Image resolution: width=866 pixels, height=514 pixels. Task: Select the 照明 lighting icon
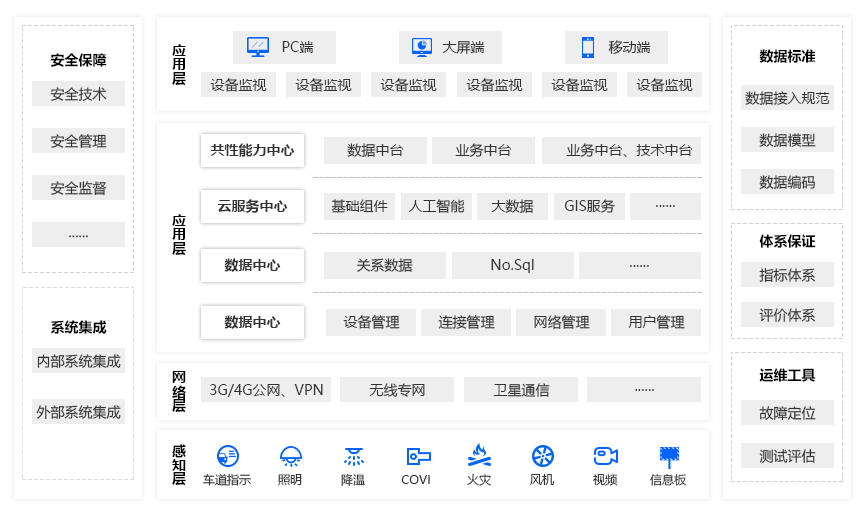pos(290,456)
